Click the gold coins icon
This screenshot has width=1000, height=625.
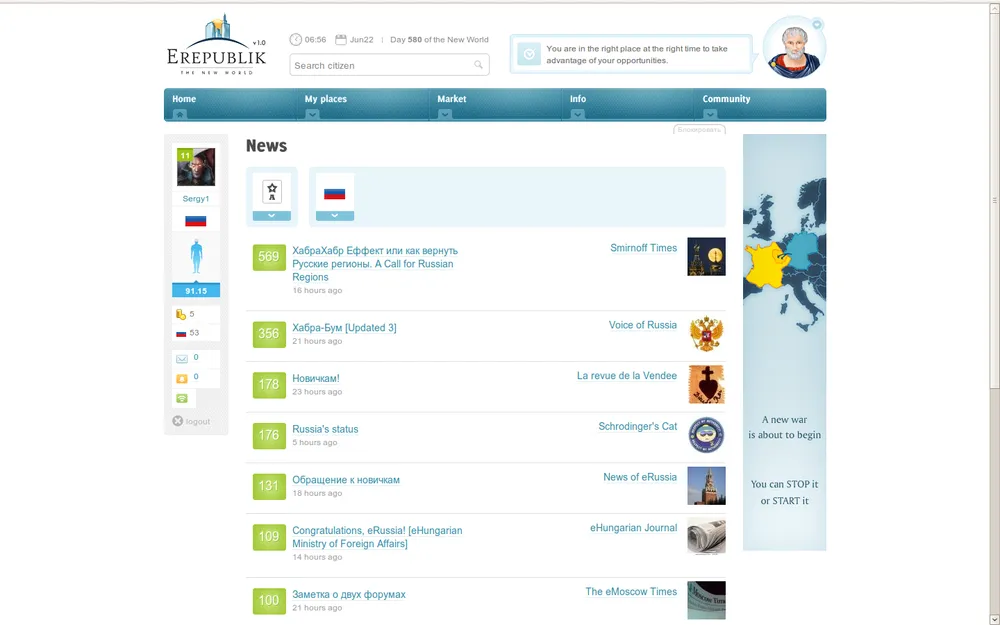180,314
